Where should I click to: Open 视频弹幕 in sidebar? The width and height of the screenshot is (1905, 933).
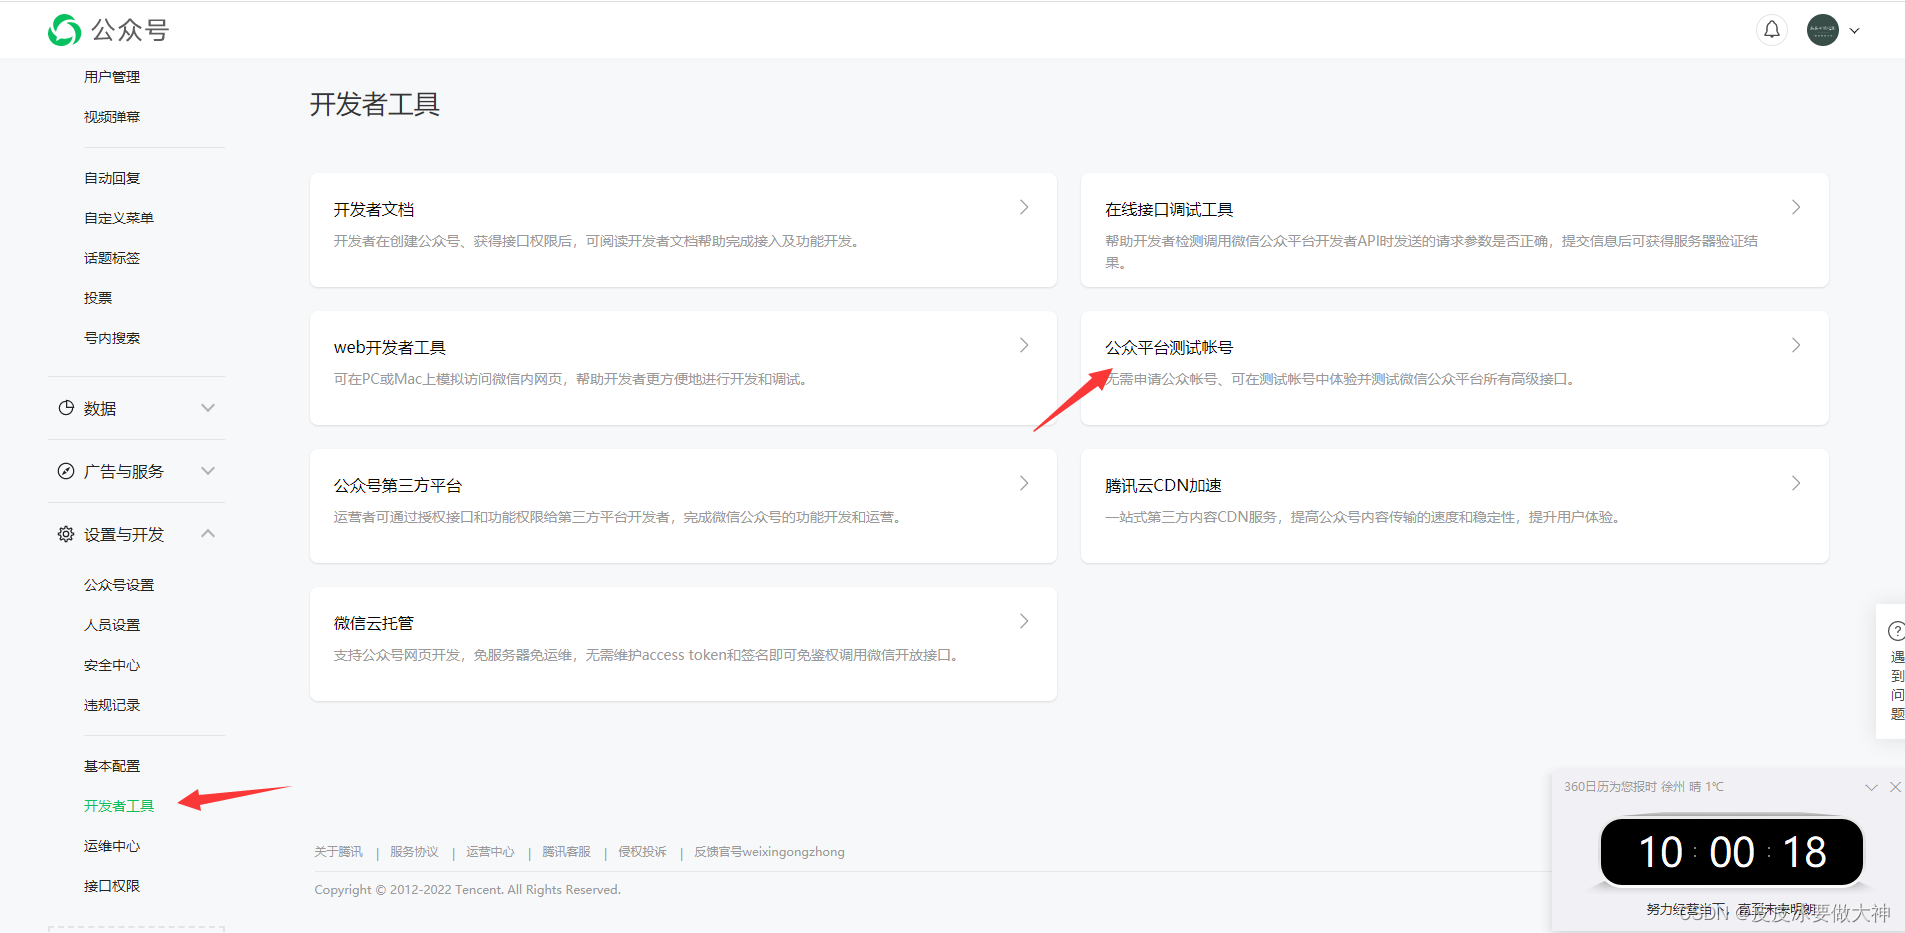(x=112, y=117)
